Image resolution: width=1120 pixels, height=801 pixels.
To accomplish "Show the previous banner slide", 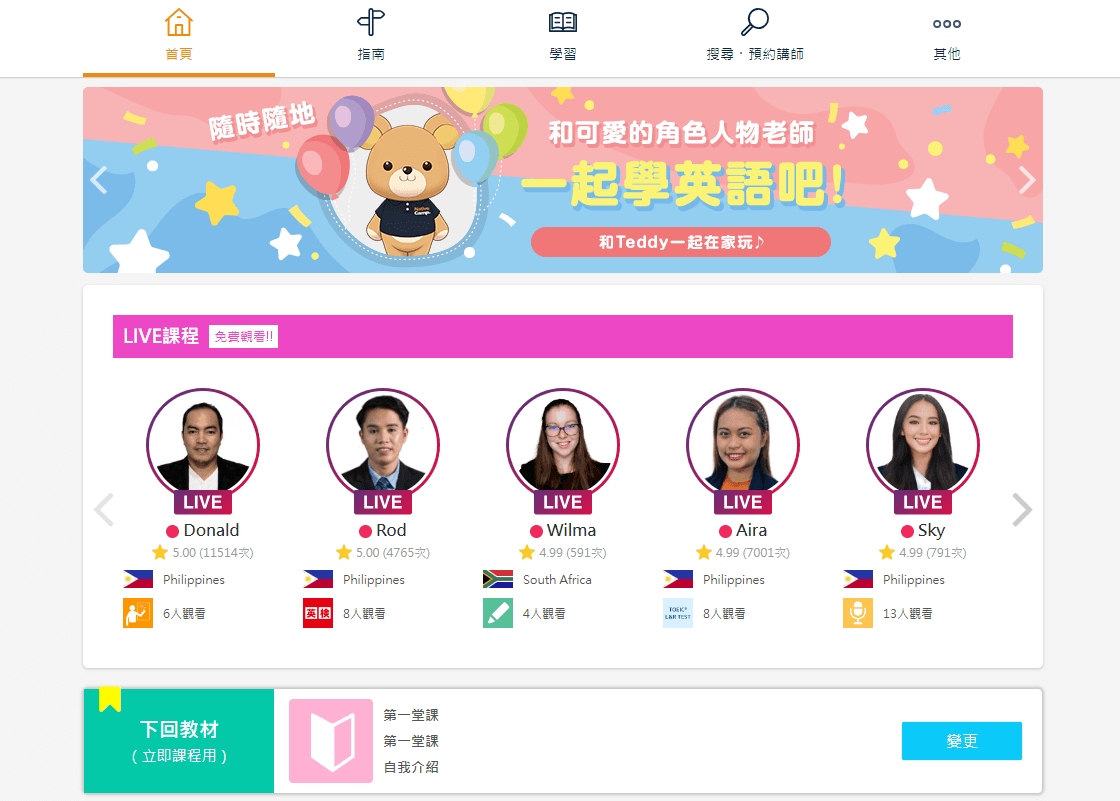I will [99, 180].
